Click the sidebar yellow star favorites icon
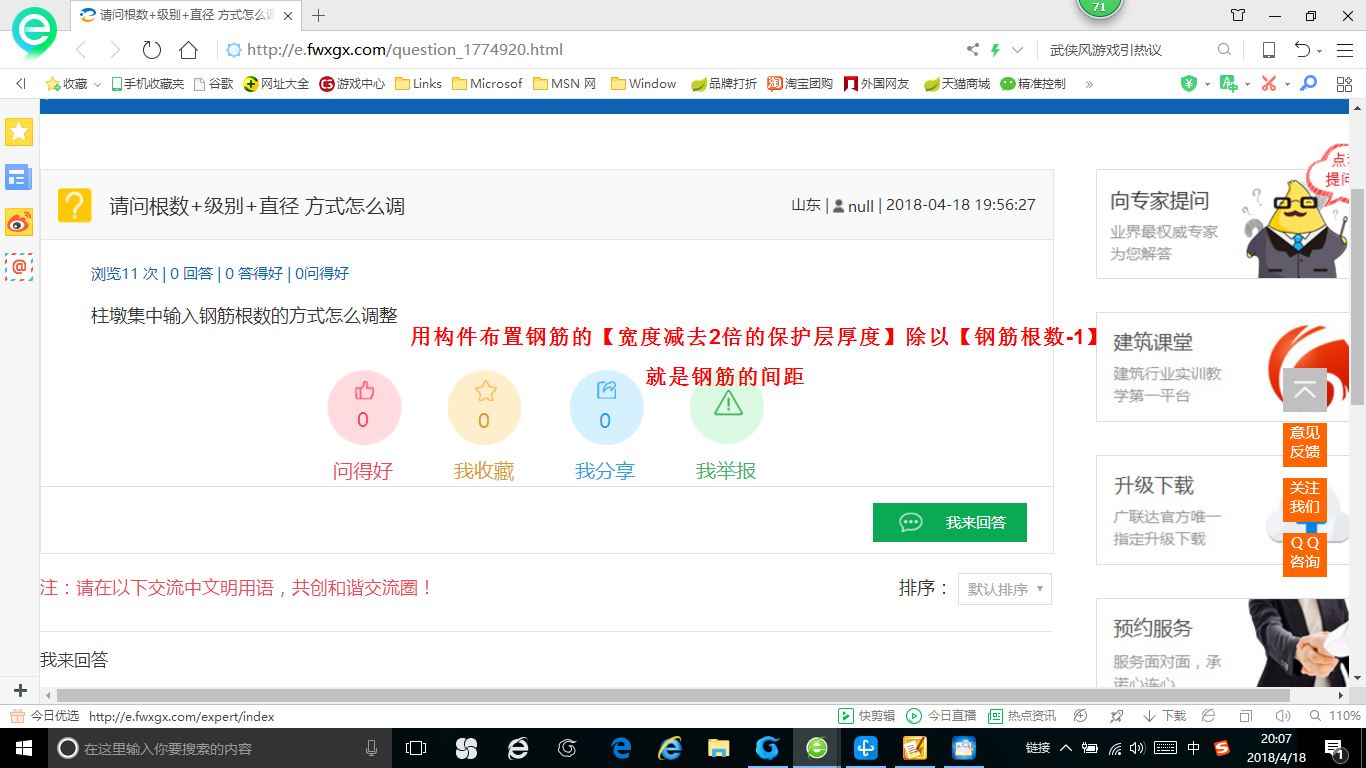This screenshot has width=1366, height=768. click(x=19, y=132)
